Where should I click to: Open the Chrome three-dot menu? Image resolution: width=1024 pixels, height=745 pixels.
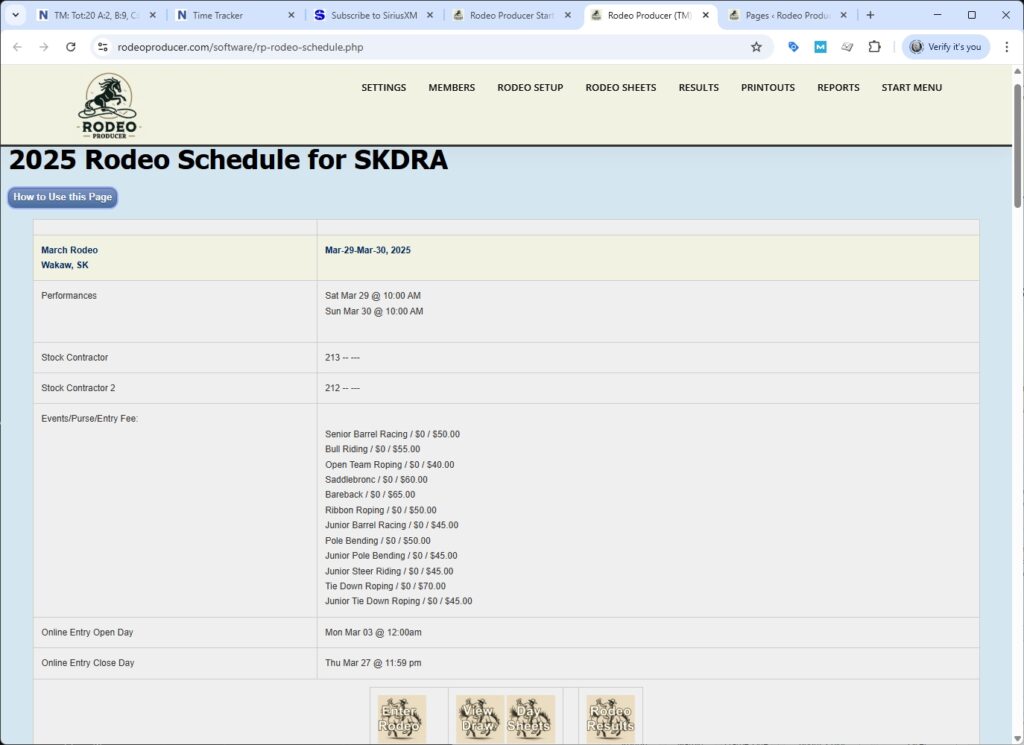pyautogui.click(x=1007, y=46)
